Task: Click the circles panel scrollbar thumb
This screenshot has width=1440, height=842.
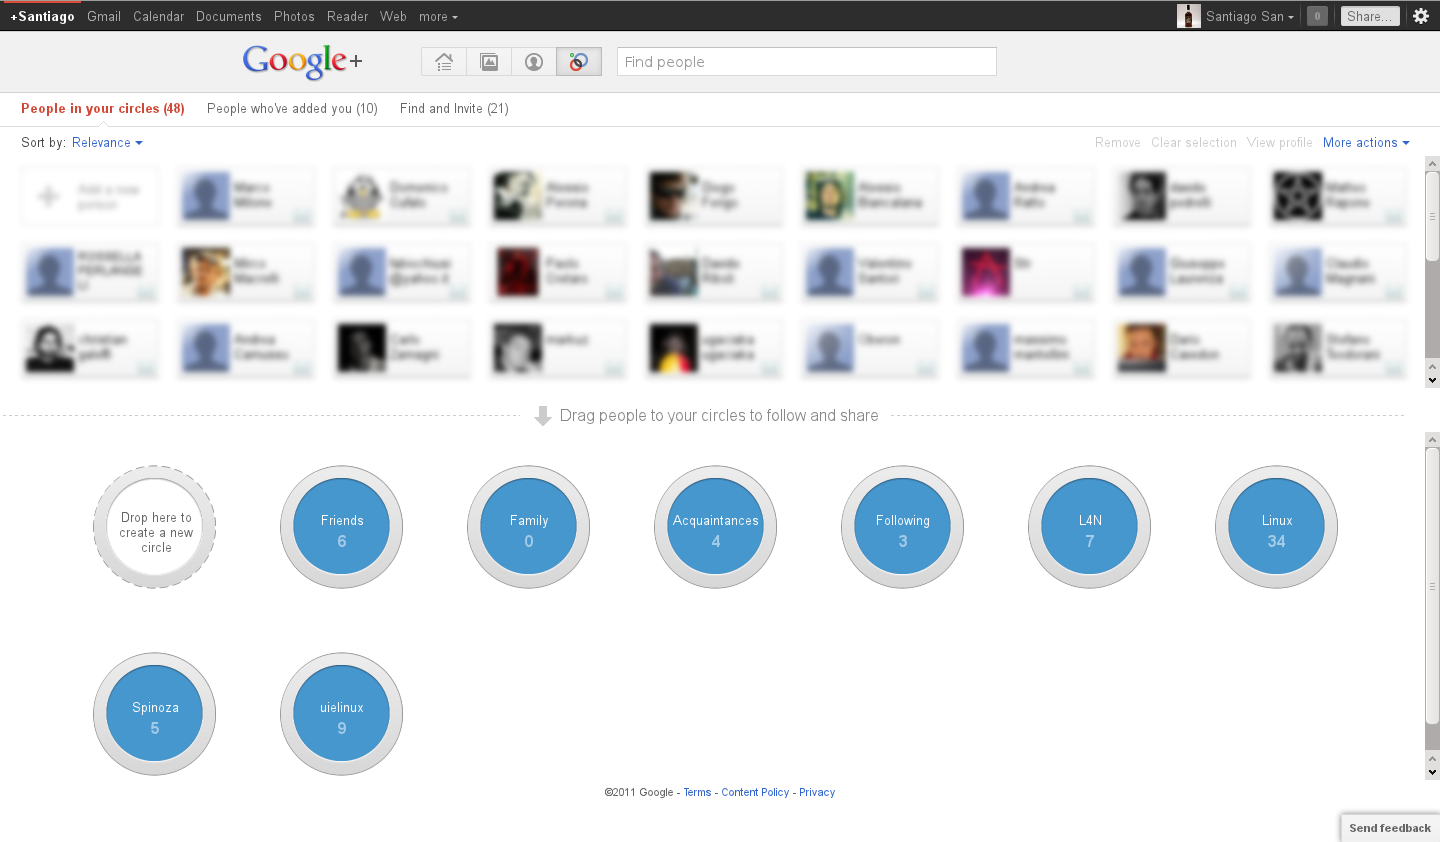Action: [1432, 585]
